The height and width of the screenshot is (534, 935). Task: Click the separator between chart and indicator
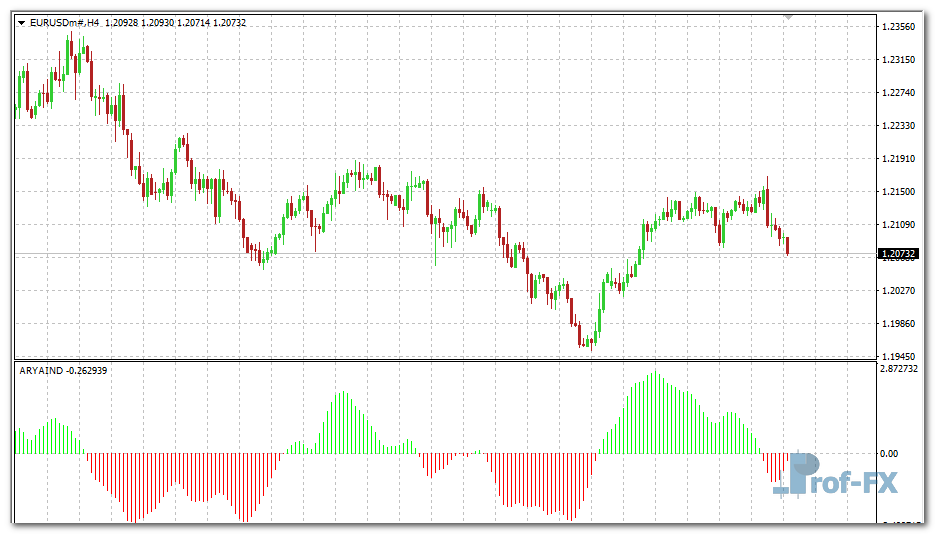point(440,361)
